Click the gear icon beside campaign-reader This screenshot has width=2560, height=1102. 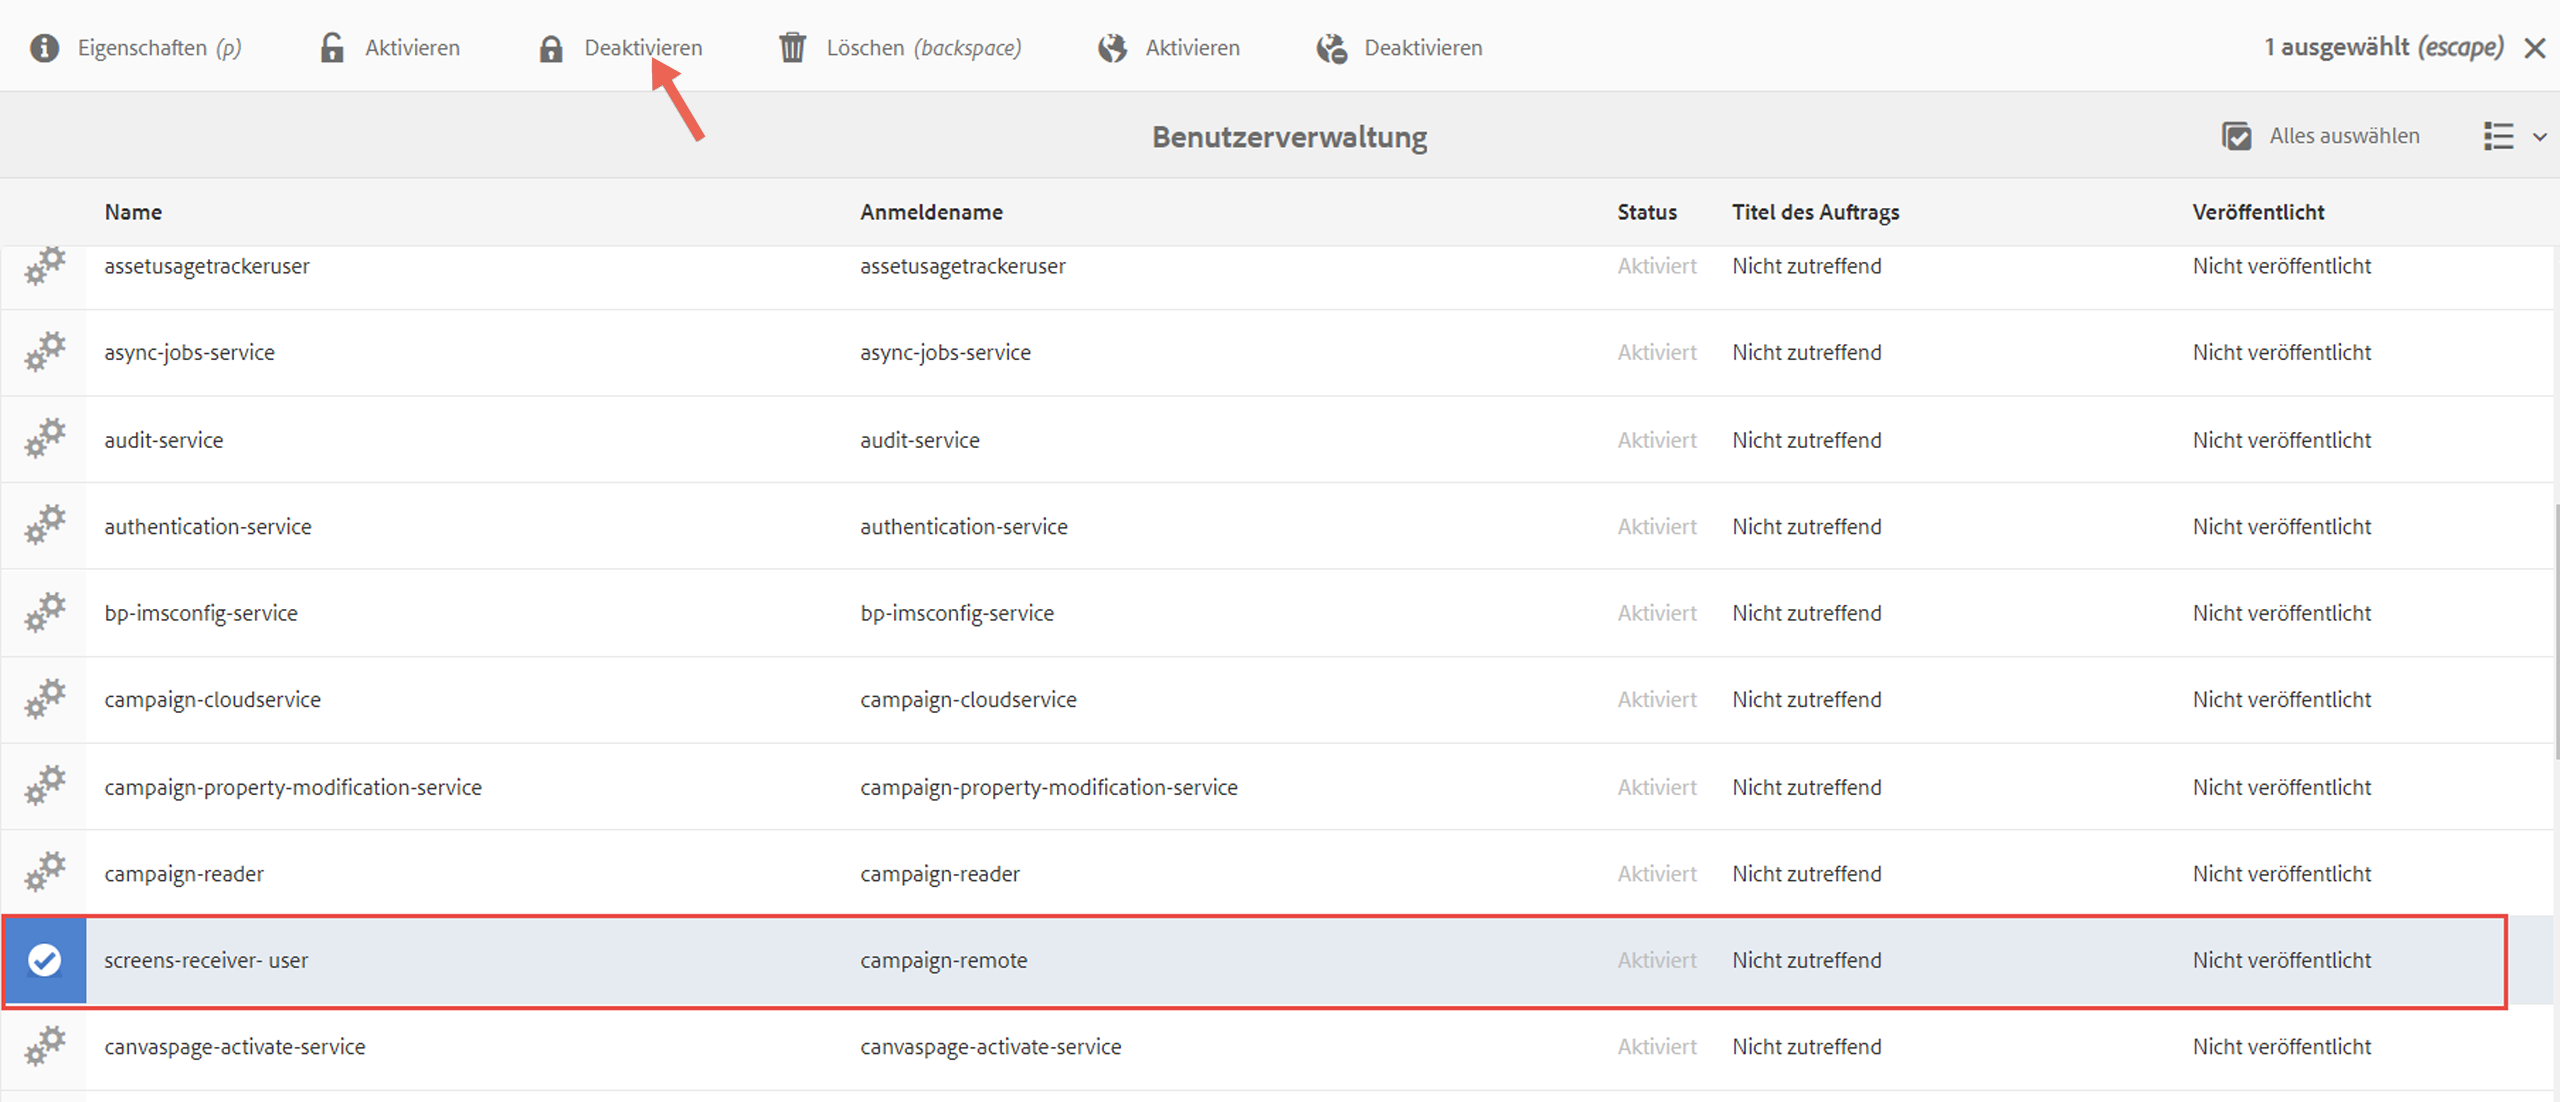45,872
